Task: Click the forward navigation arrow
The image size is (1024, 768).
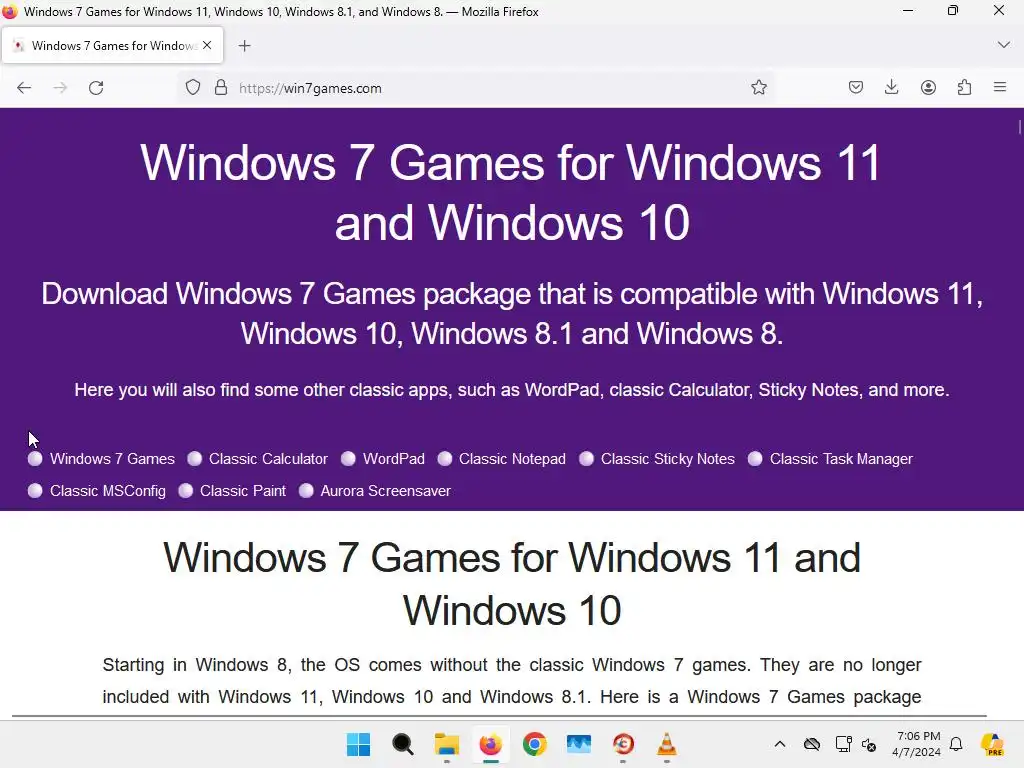Action: [60, 88]
